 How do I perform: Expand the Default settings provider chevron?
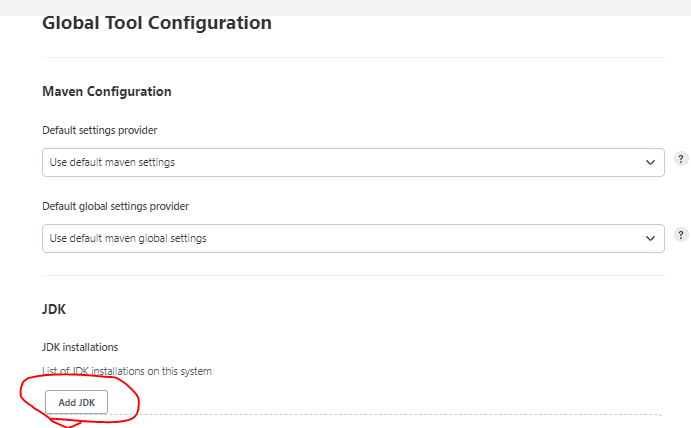click(650, 162)
